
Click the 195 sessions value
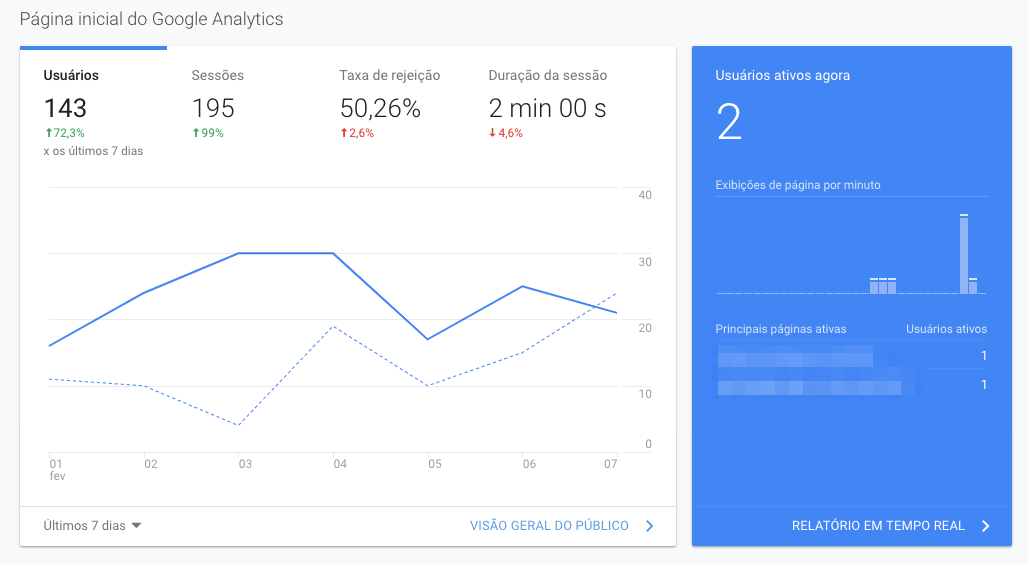click(213, 108)
